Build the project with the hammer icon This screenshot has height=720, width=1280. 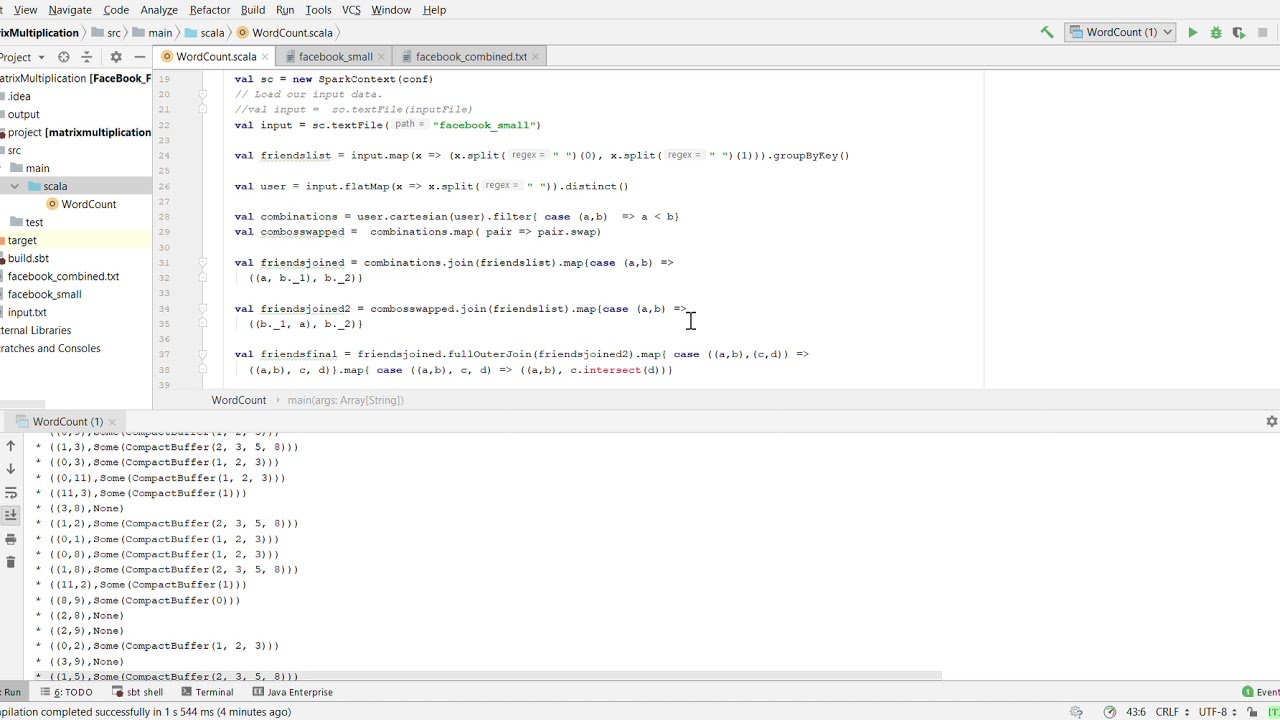coord(1047,32)
